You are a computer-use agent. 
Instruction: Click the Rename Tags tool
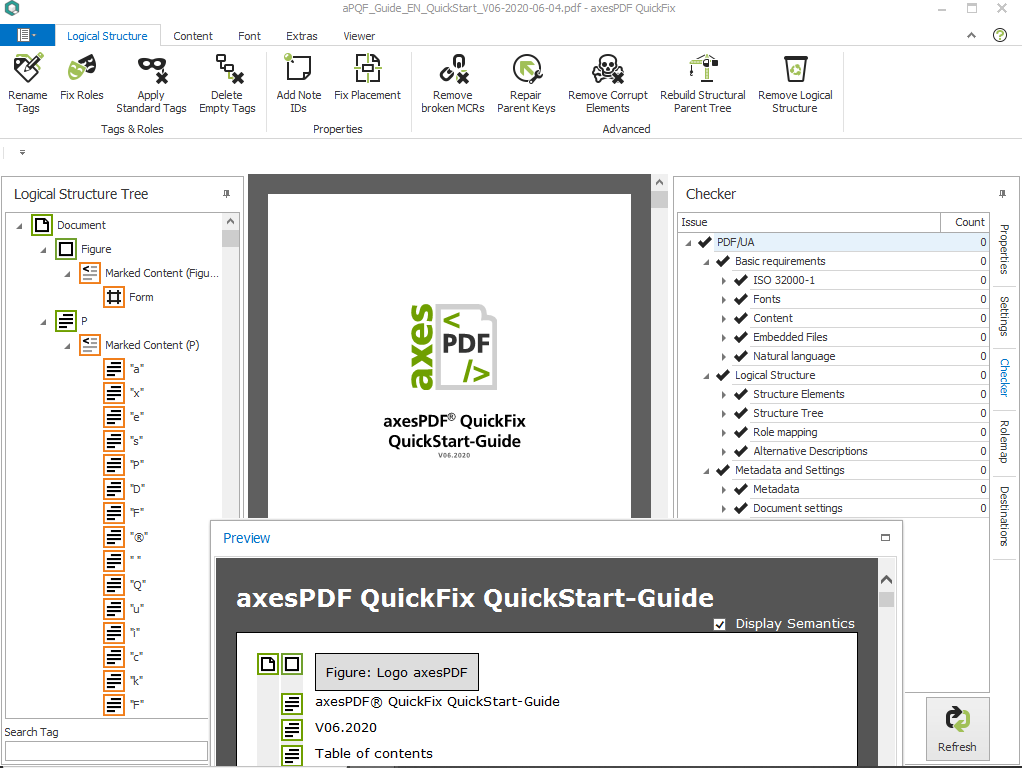(x=27, y=83)
